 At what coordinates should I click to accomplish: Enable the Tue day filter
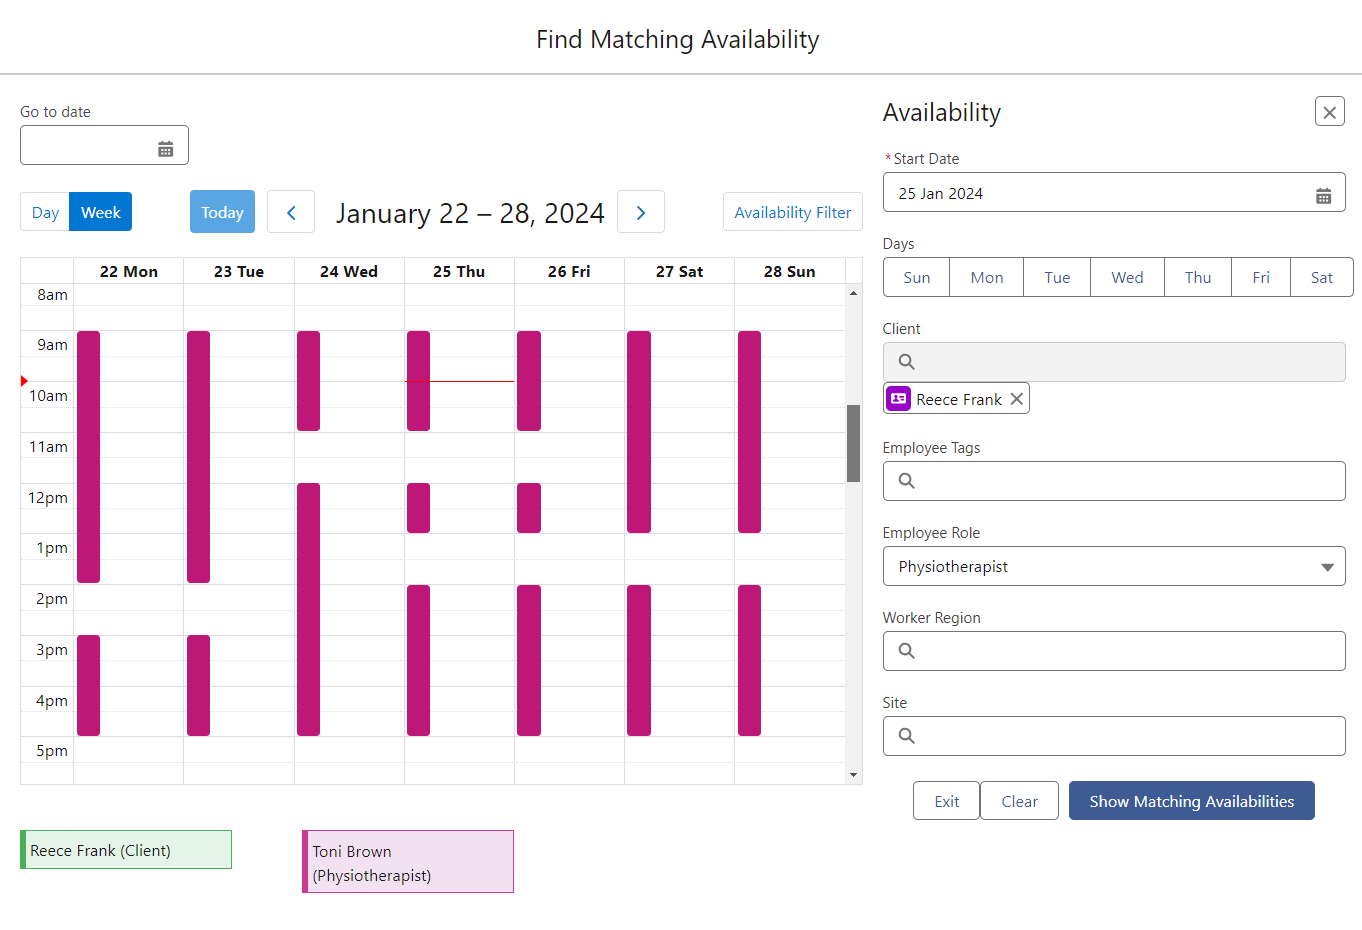pyautogui.click(x=1057, y=277)
